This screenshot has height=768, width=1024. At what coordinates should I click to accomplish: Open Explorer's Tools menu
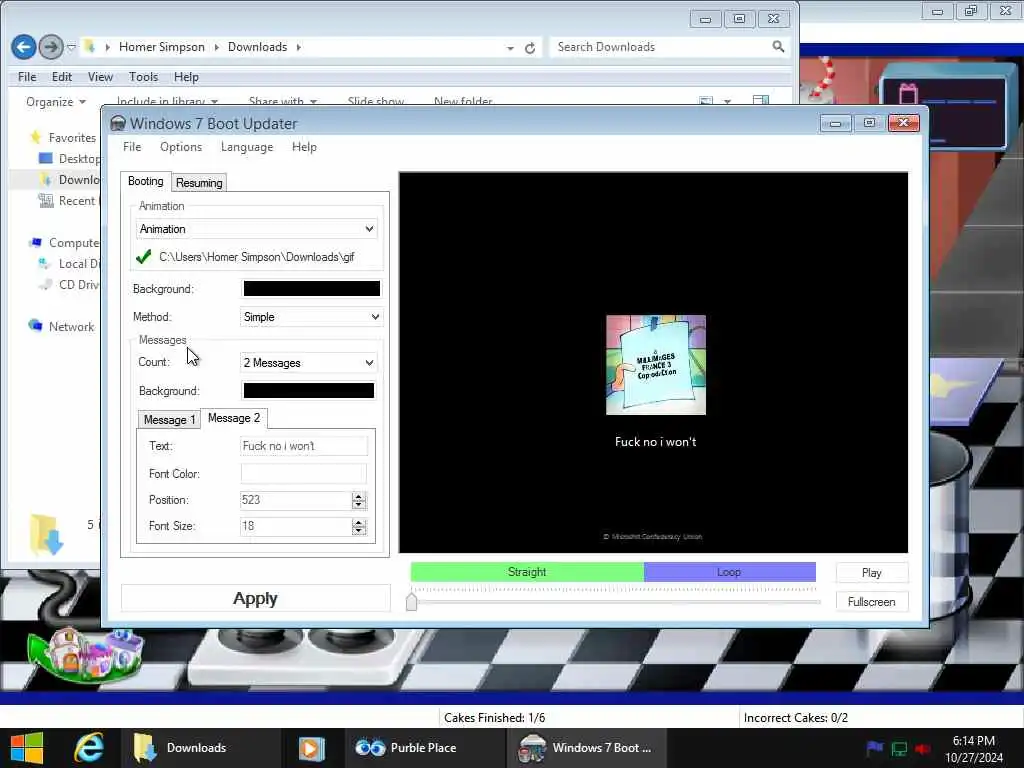144,77
